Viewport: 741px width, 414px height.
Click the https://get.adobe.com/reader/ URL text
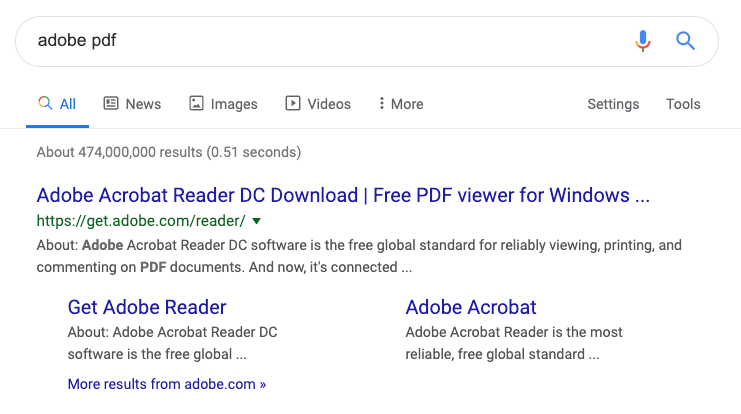point(141,221)
